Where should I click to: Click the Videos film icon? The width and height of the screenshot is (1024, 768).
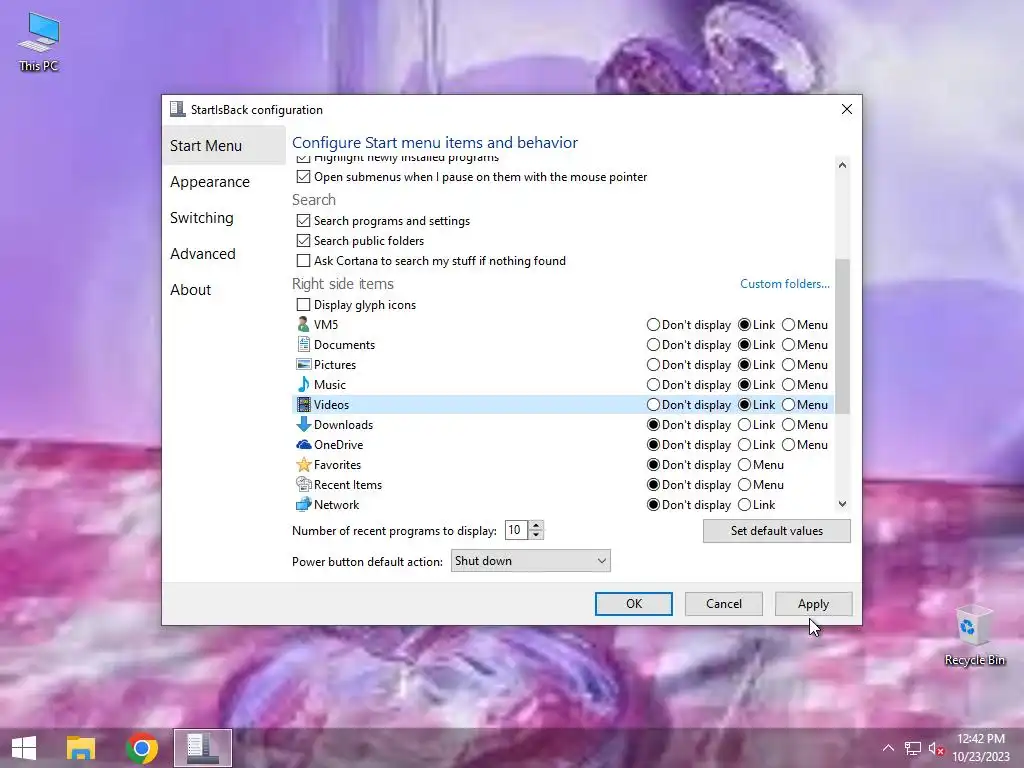point(303,404)
